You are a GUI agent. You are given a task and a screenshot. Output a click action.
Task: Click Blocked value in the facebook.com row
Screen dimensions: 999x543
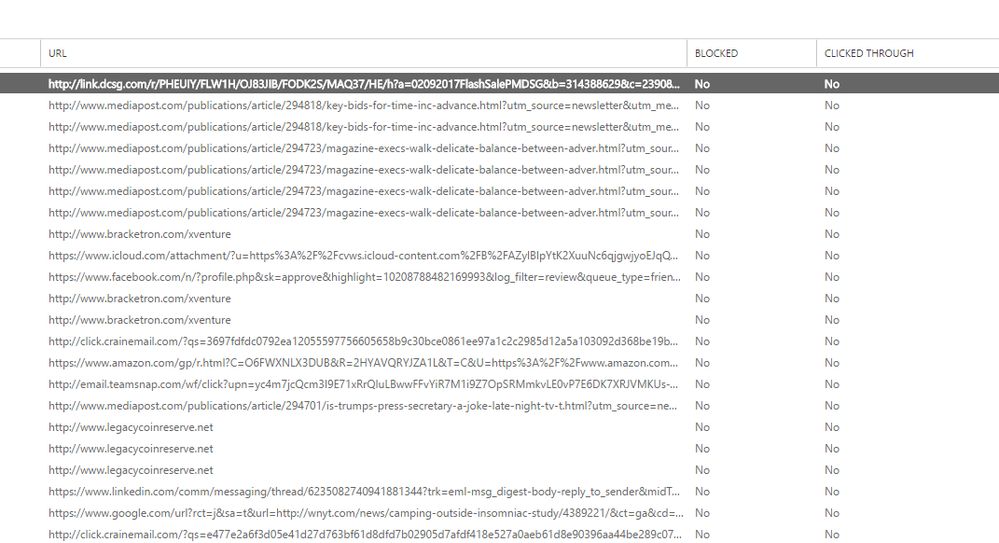(x=702, y=277)
